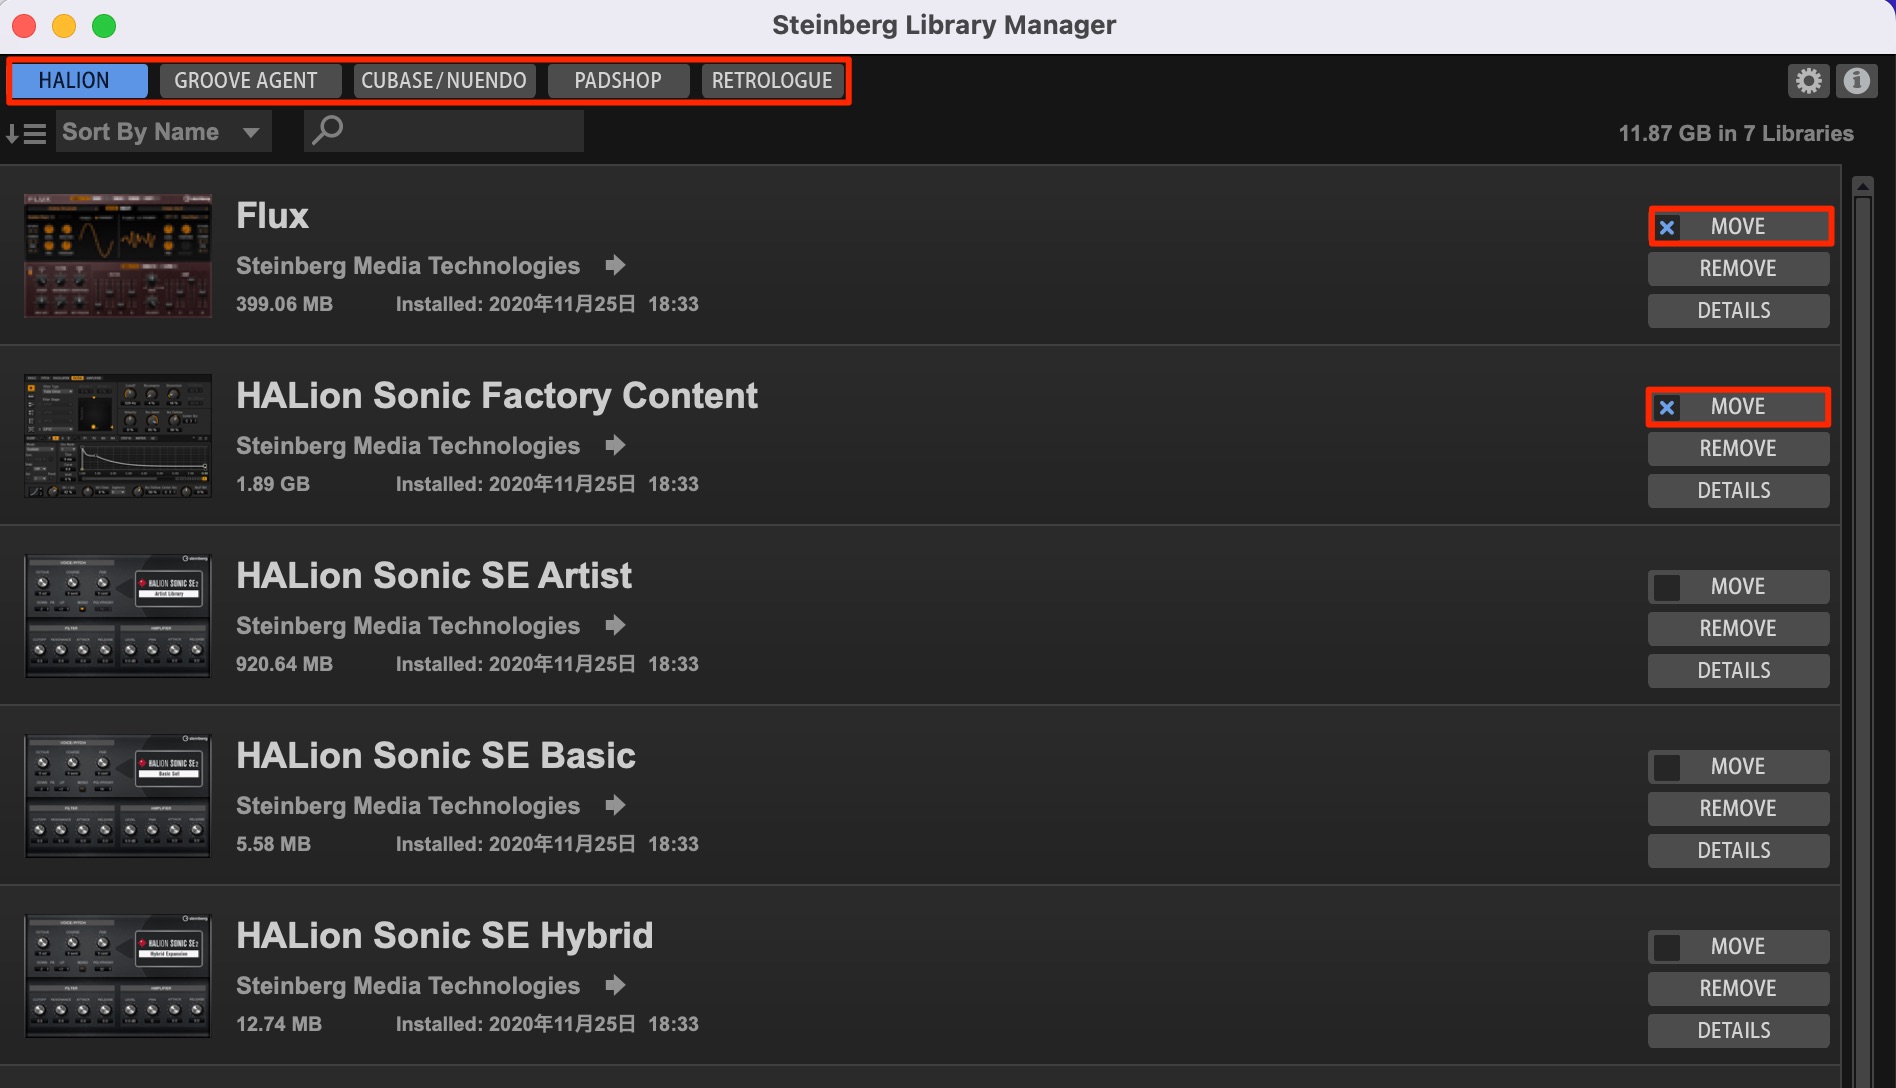Switch to the CUBASE/NUENDO tab

[x=444, y=81]
